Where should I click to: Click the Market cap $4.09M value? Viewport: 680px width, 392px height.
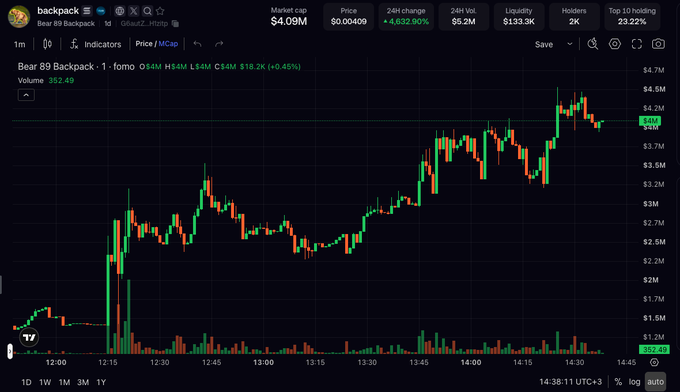289,21
